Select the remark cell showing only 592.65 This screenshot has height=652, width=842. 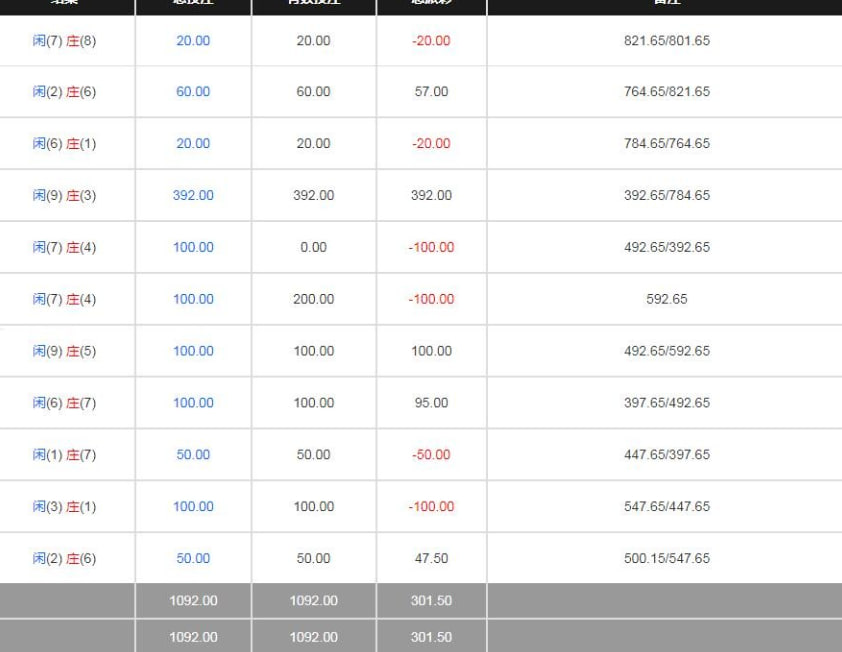pos(667,299)
